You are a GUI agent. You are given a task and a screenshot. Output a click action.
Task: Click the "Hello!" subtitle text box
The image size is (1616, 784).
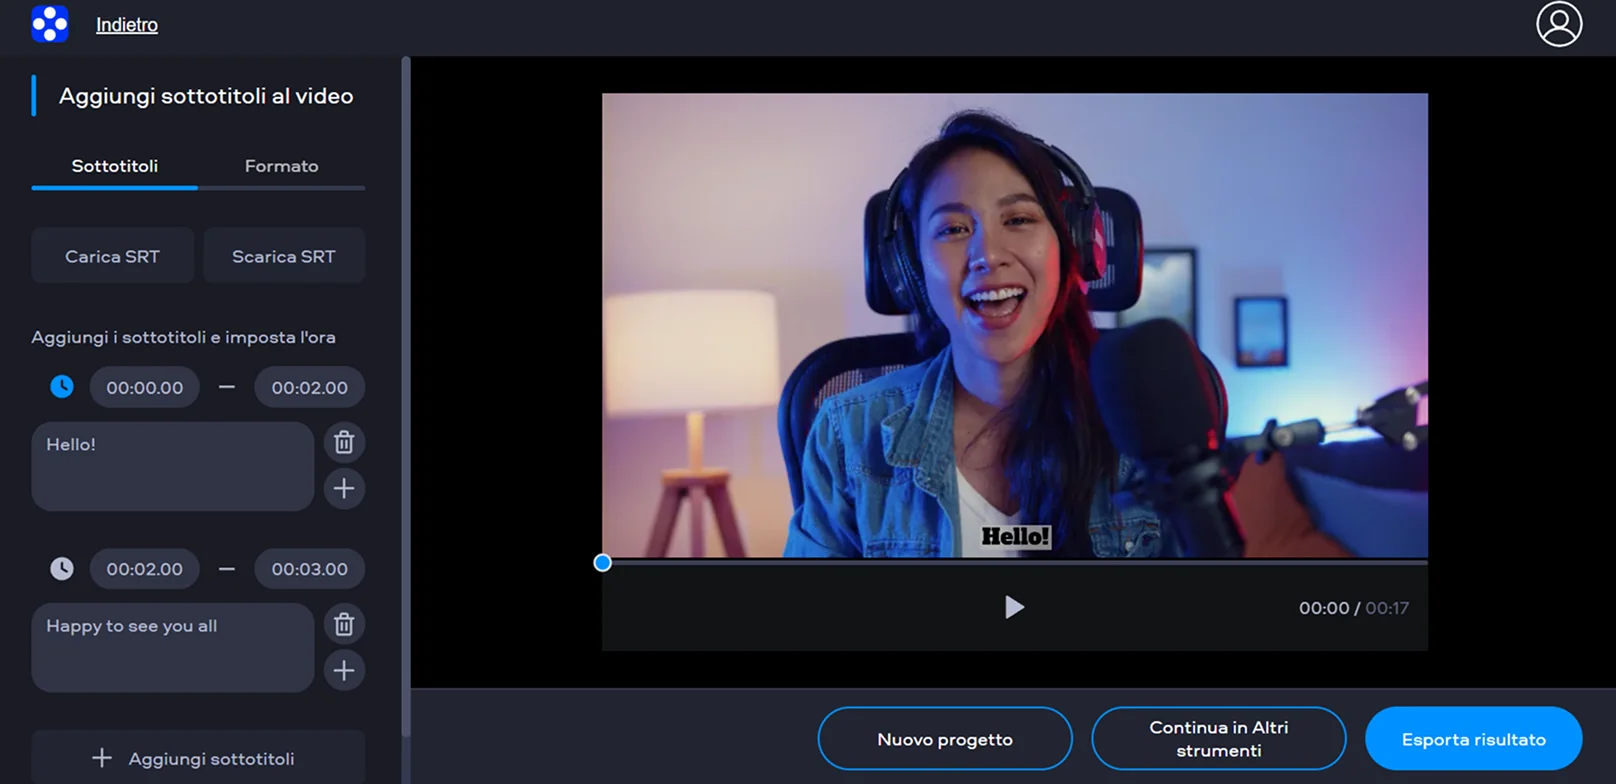click(172, 466)
